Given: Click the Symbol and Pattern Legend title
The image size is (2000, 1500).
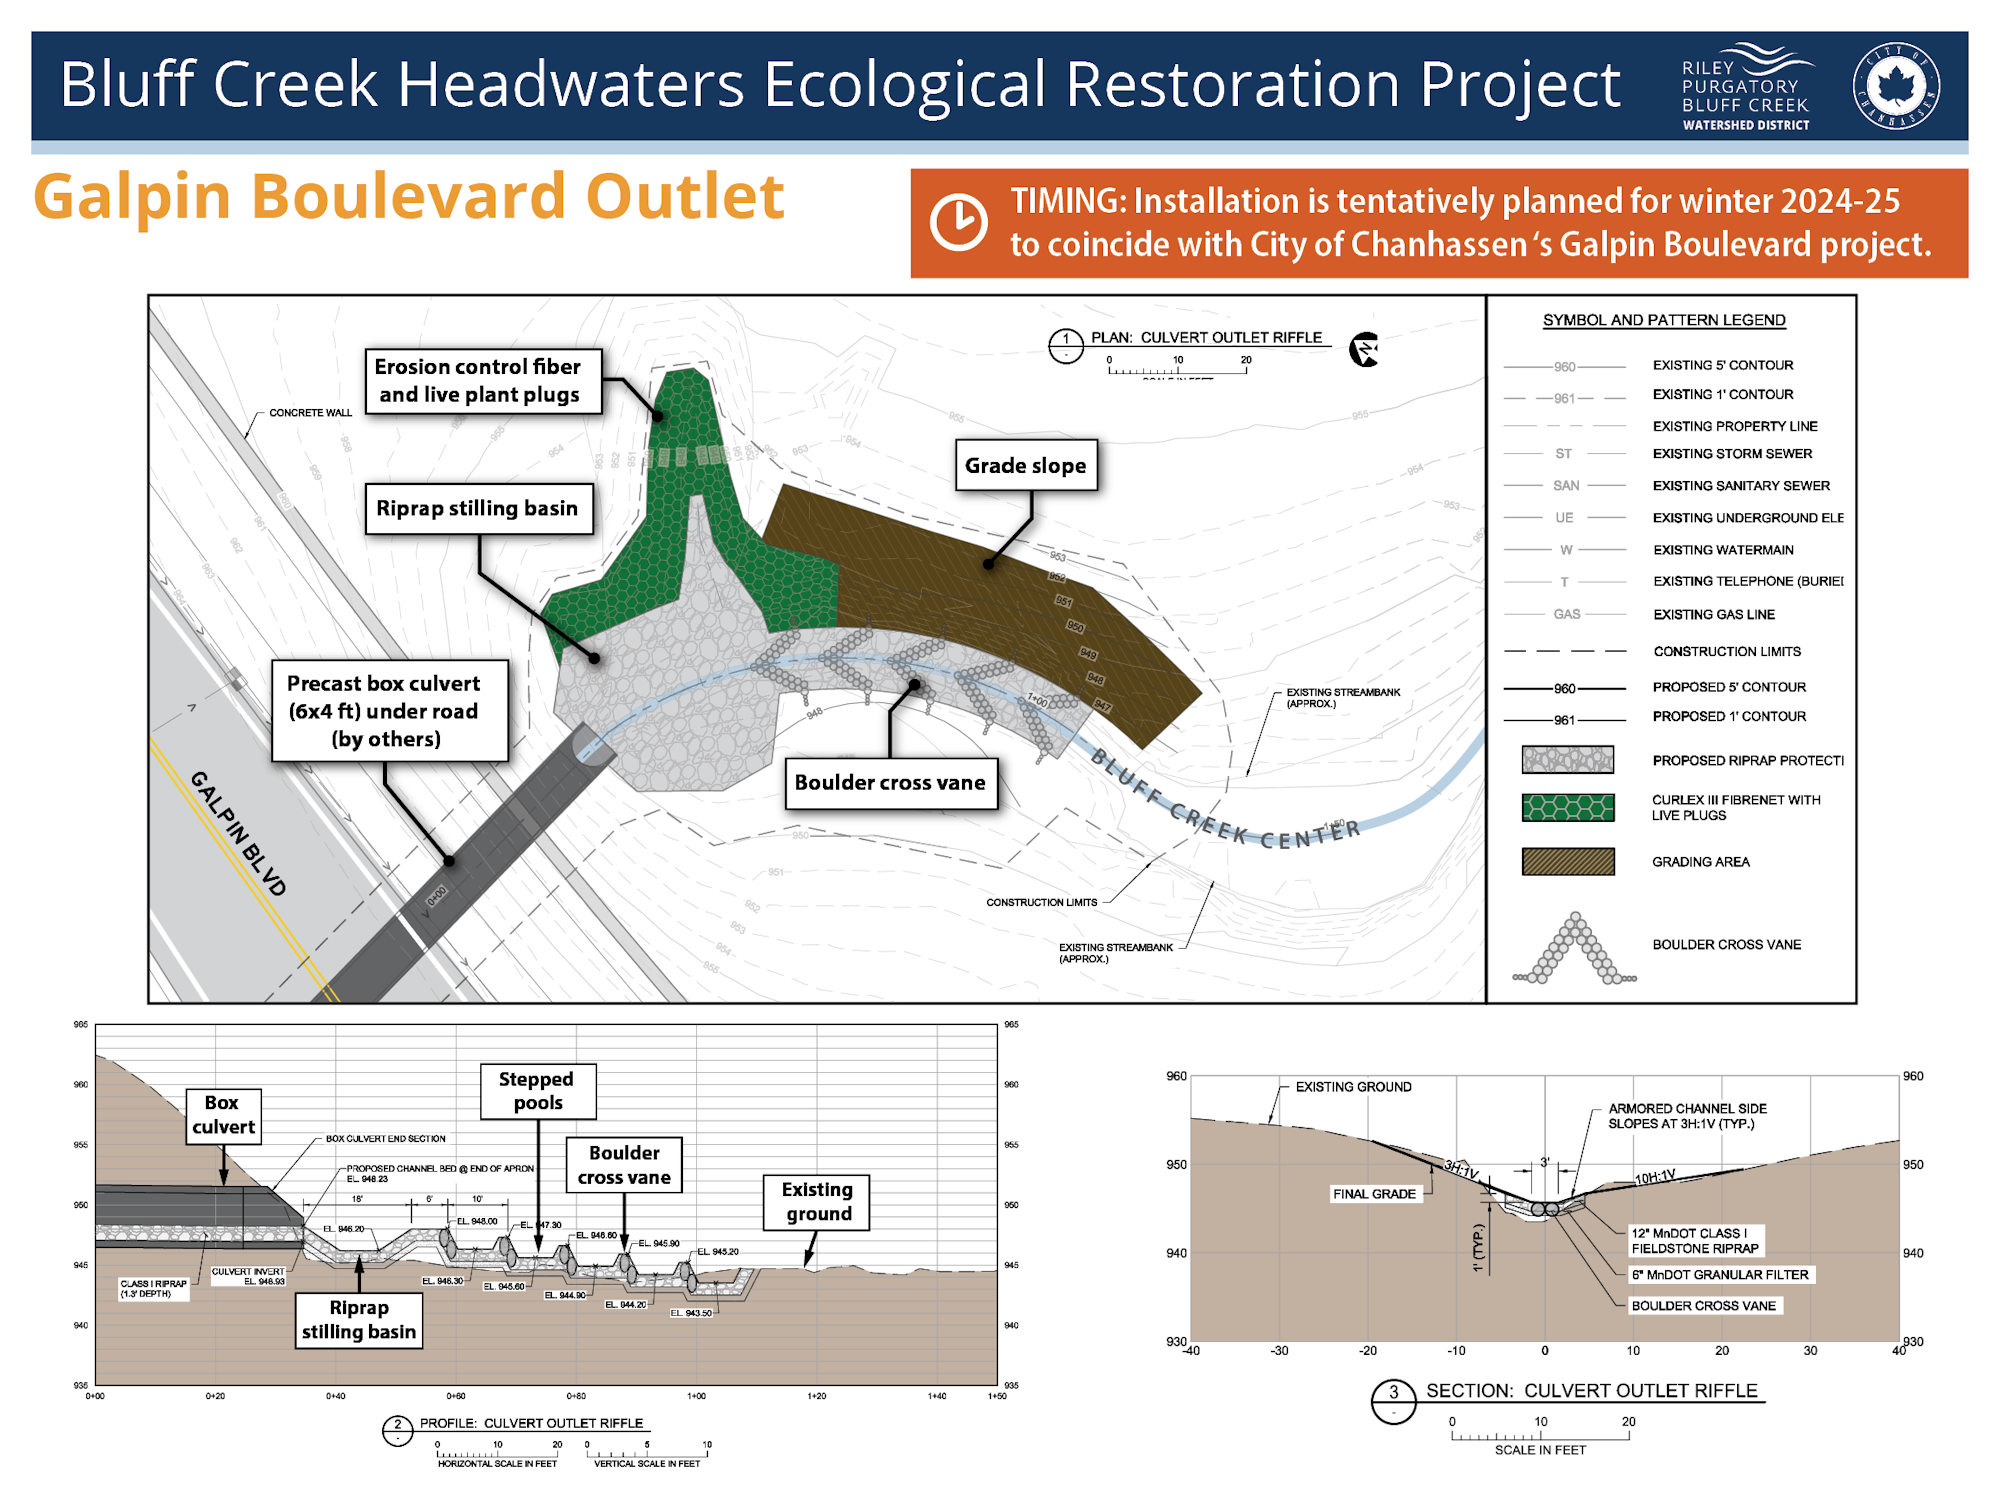Looking at the screenshot, I should point(1663,320).
